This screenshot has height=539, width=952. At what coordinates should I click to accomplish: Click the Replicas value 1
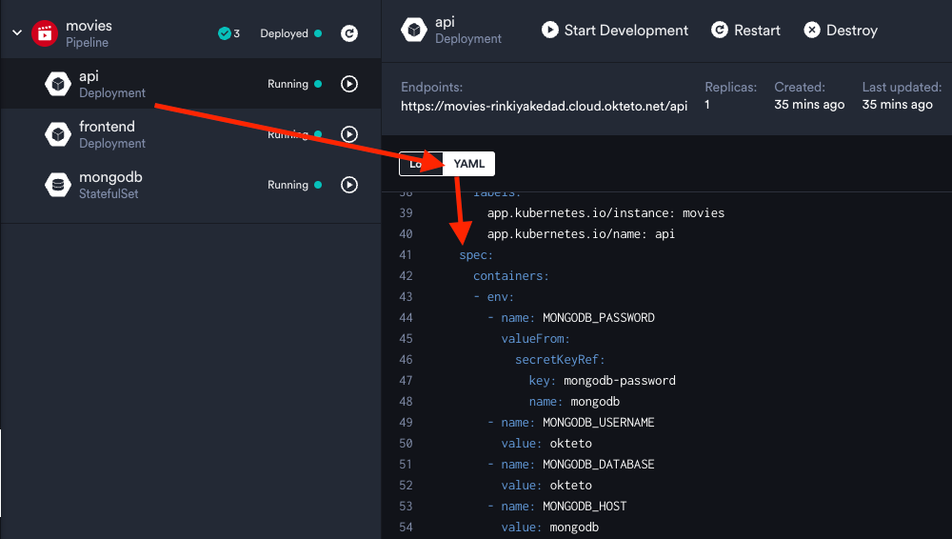pos(707,104)
